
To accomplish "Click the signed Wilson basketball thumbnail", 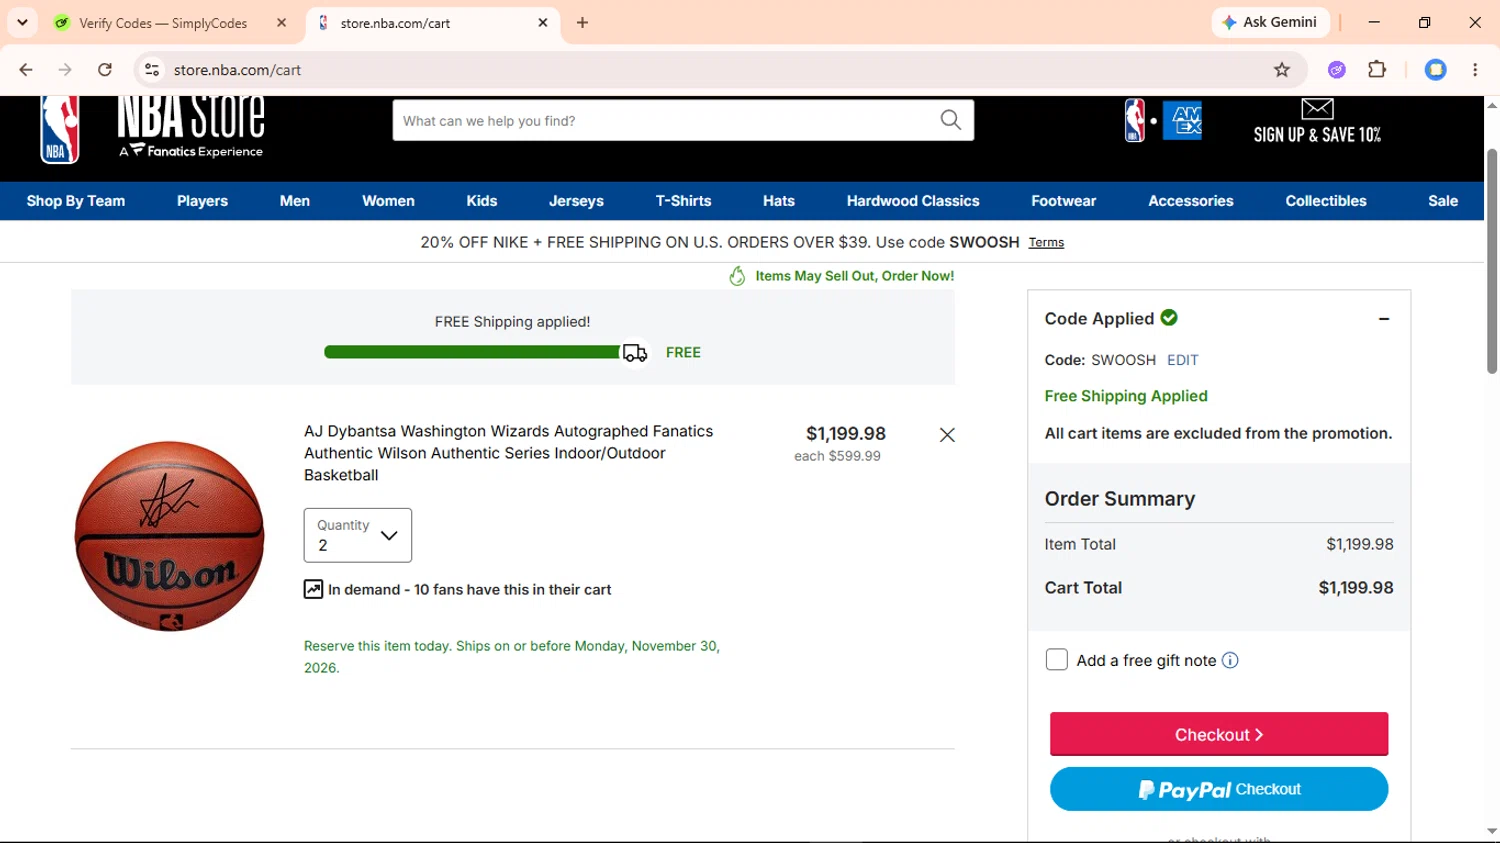I will point(170,536).
